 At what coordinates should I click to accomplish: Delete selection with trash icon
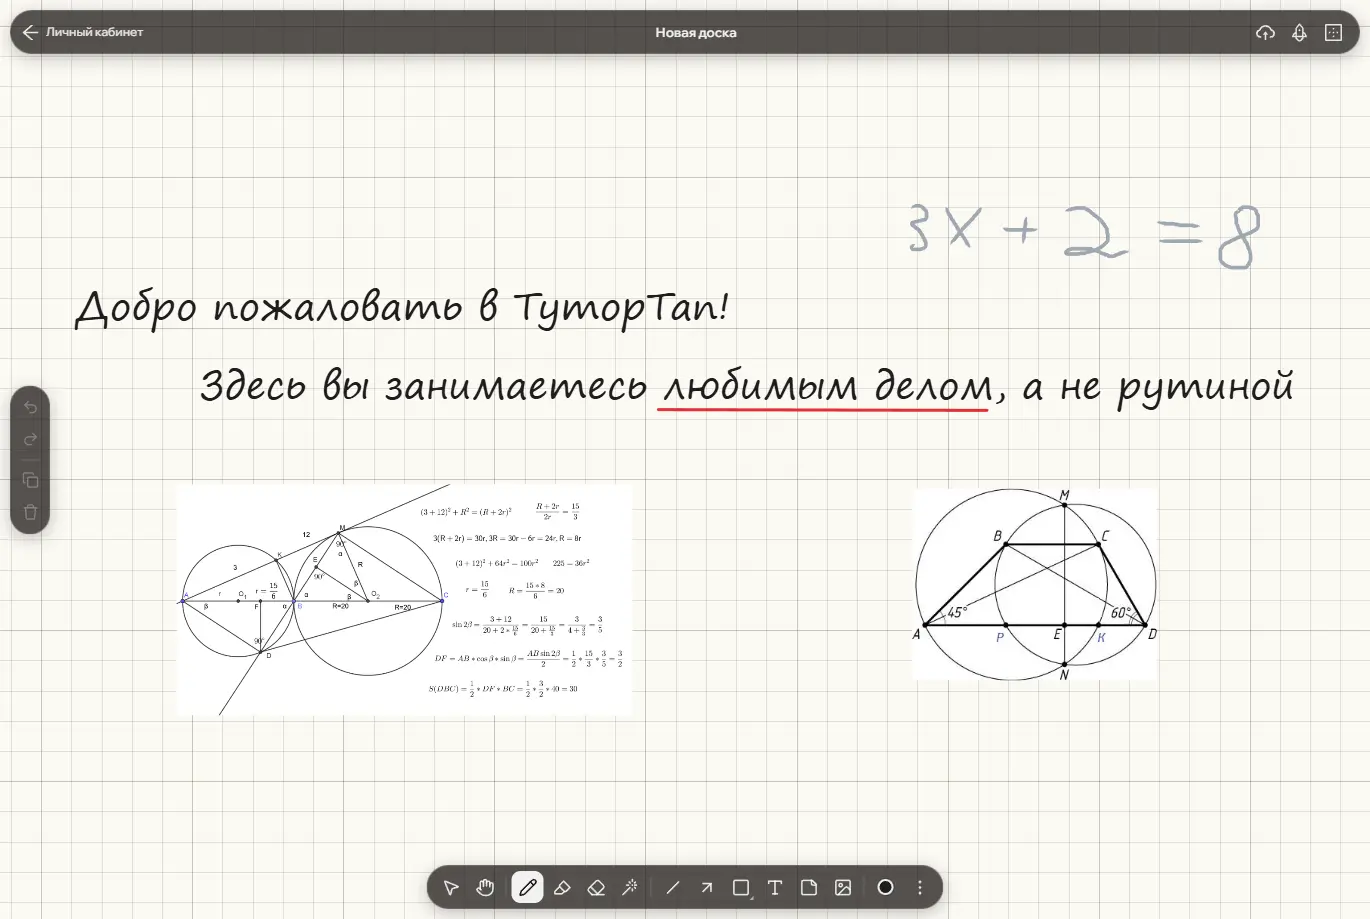(x=30, y=512)
